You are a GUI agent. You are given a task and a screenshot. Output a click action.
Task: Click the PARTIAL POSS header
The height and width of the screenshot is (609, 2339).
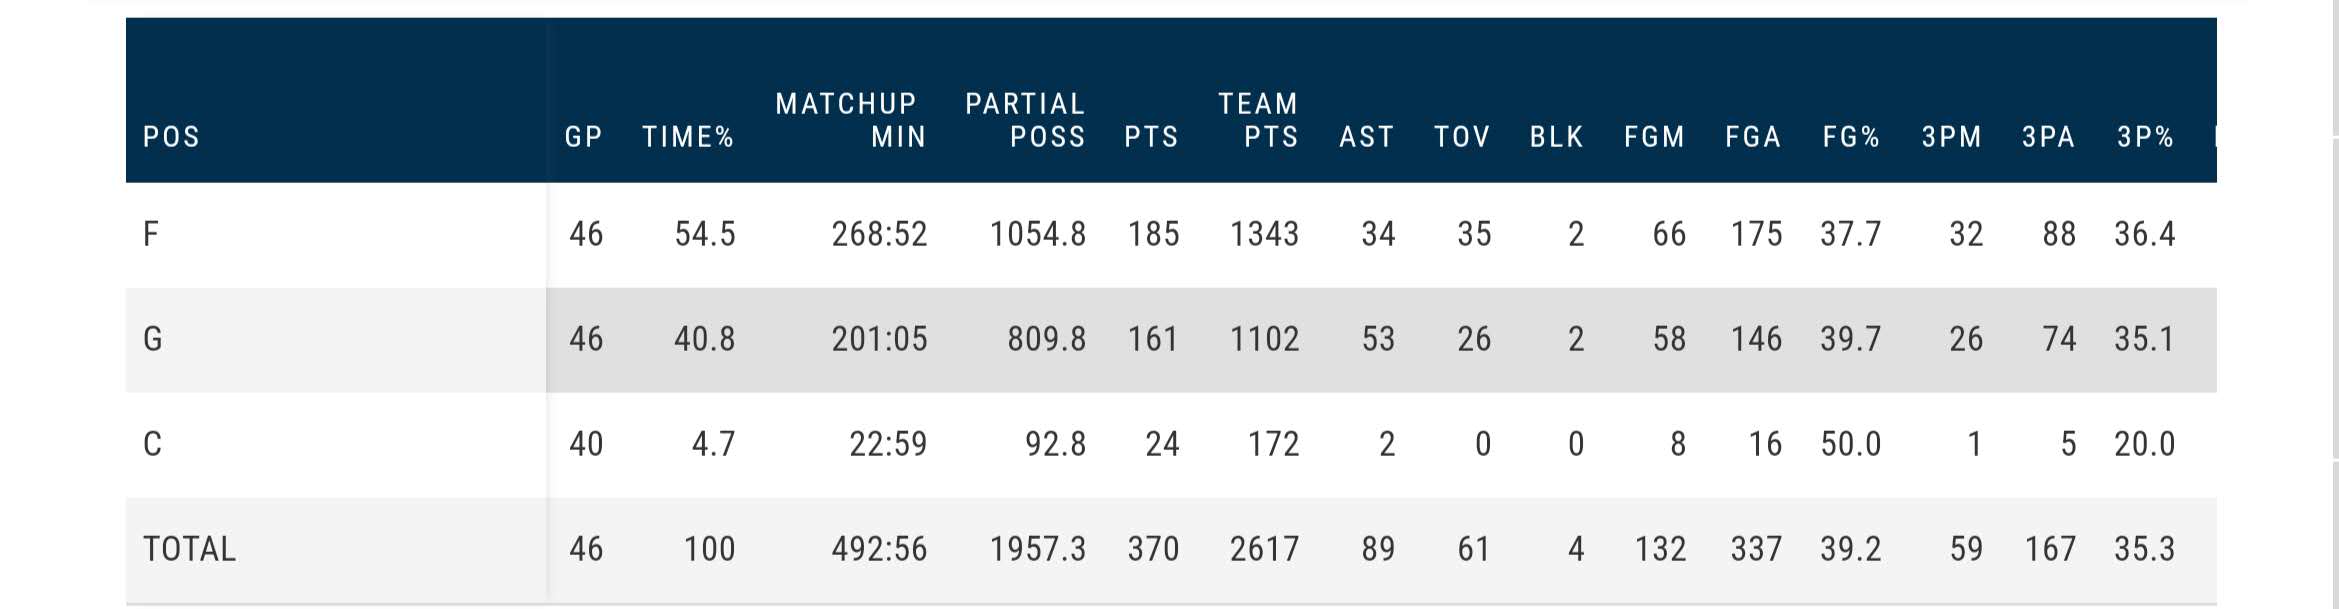tap(1026, 120)
